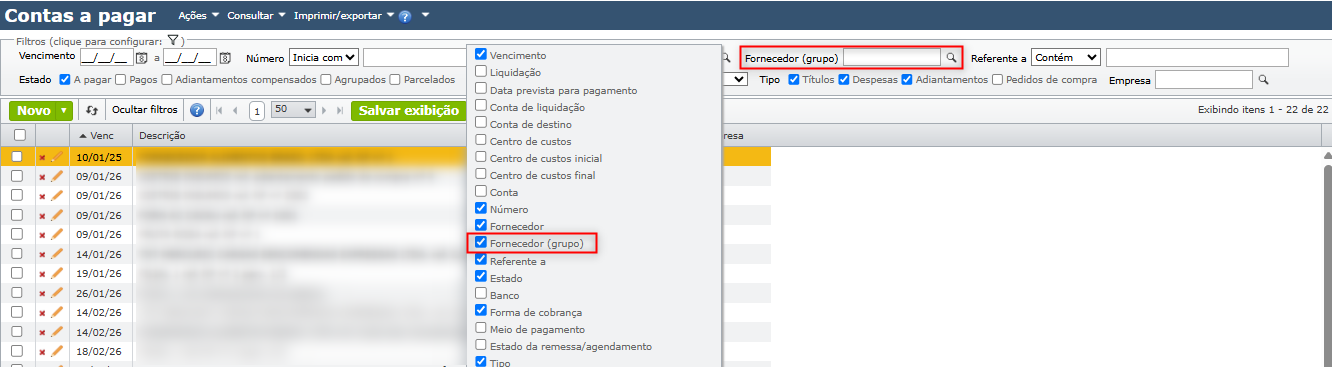Open the Referente a 'Contém' dropdown
Screen dimensions: 1332x367
[1066, 58]
